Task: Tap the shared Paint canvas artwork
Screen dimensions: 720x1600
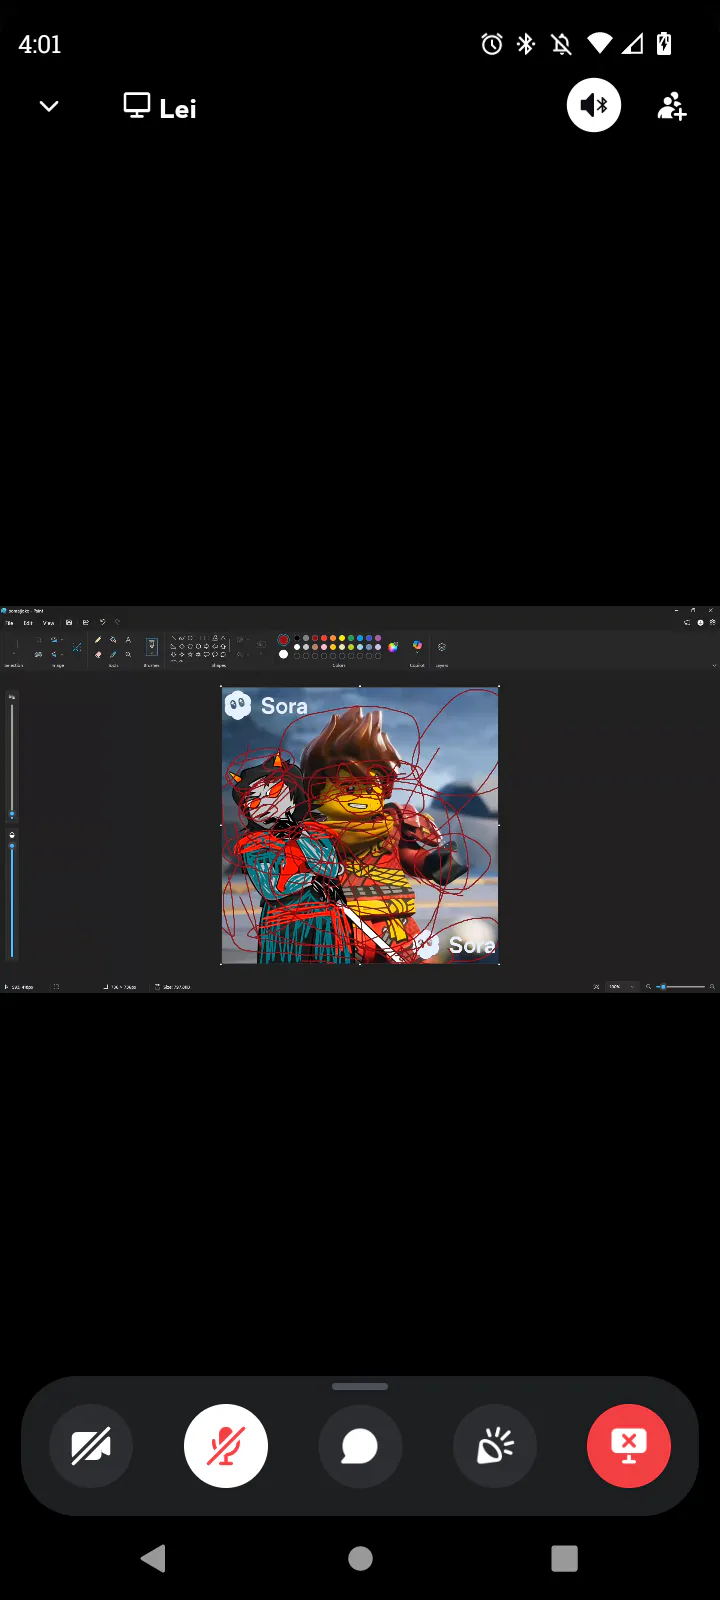Action: point(360,825)
